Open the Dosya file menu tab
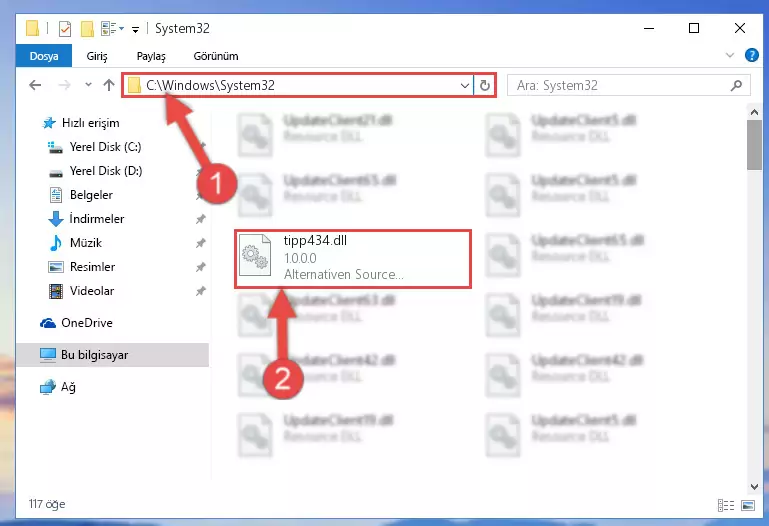The width and height of the screenshot is (769, 526). pyautogui.click(x=44, y=56)
